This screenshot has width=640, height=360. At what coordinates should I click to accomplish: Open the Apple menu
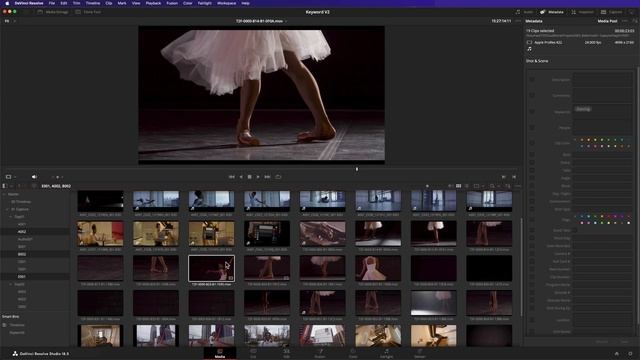pos(7,3)
